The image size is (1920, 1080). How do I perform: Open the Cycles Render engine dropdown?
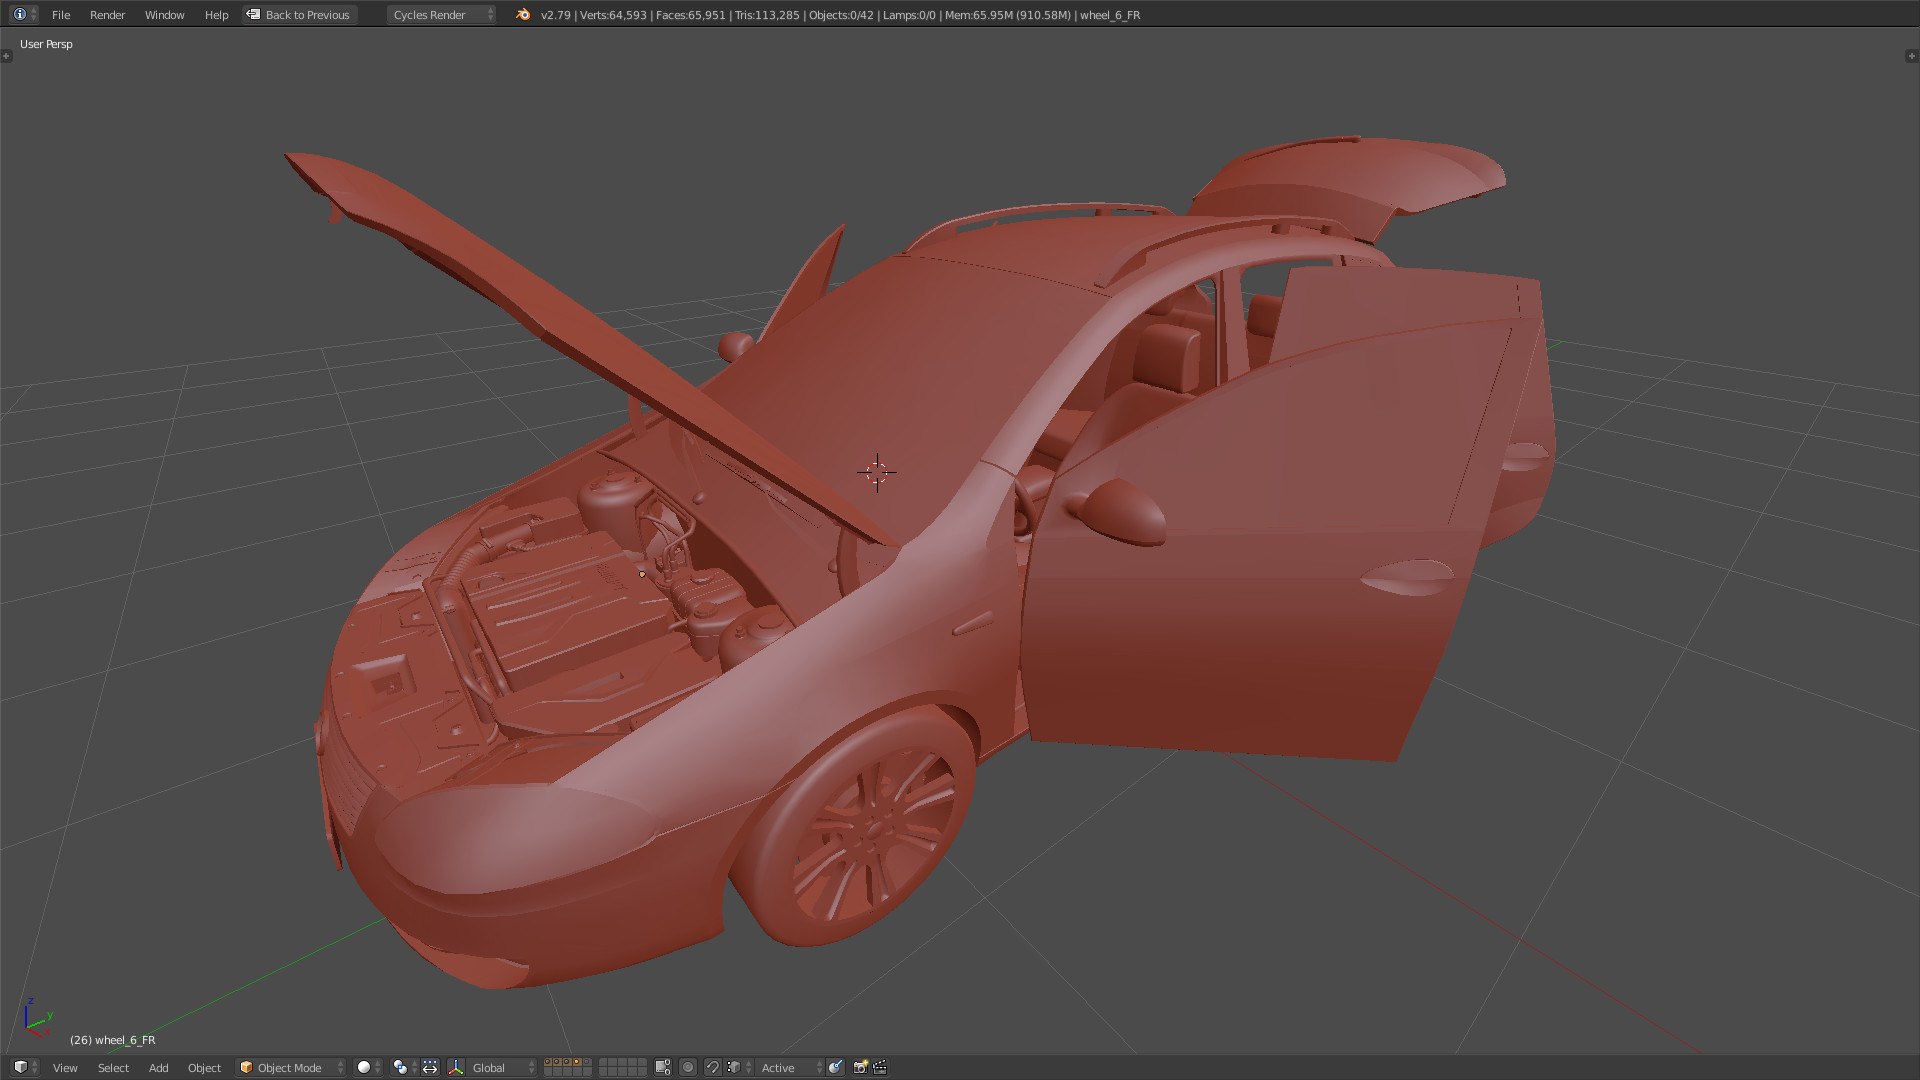[441, 15]
